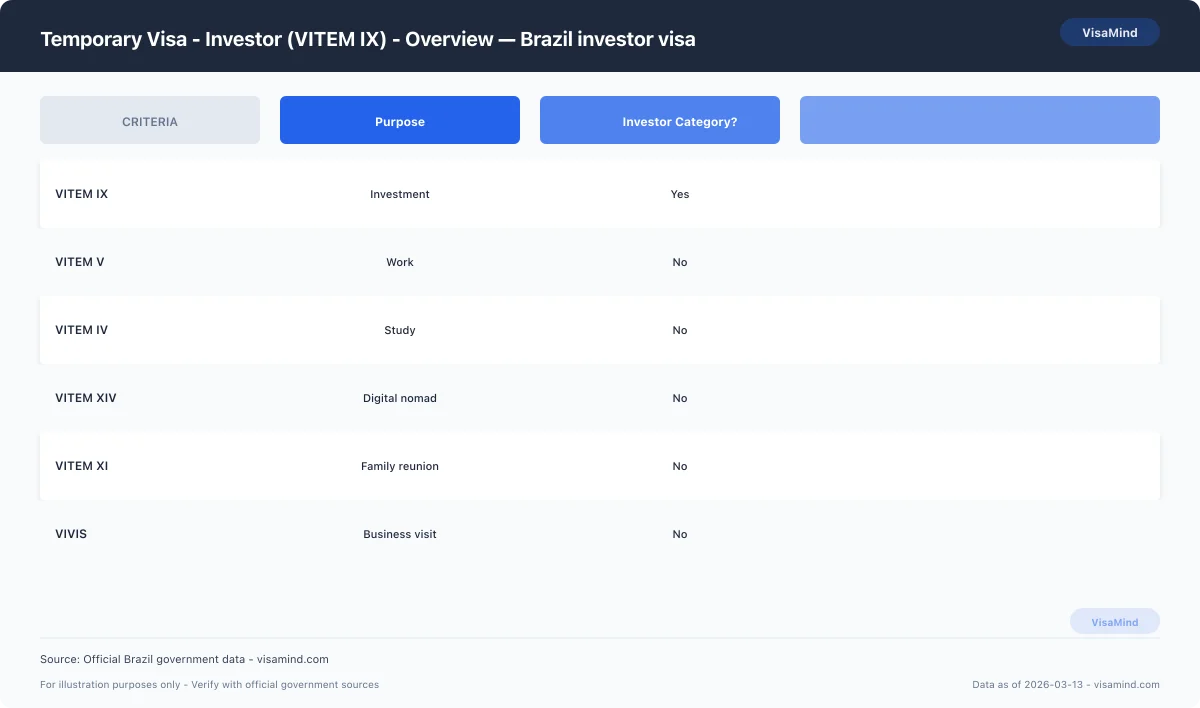The width and height of the screenshot is (1200, 708).
Task: Click the Investment purpose cell
Action: (399, 194)
